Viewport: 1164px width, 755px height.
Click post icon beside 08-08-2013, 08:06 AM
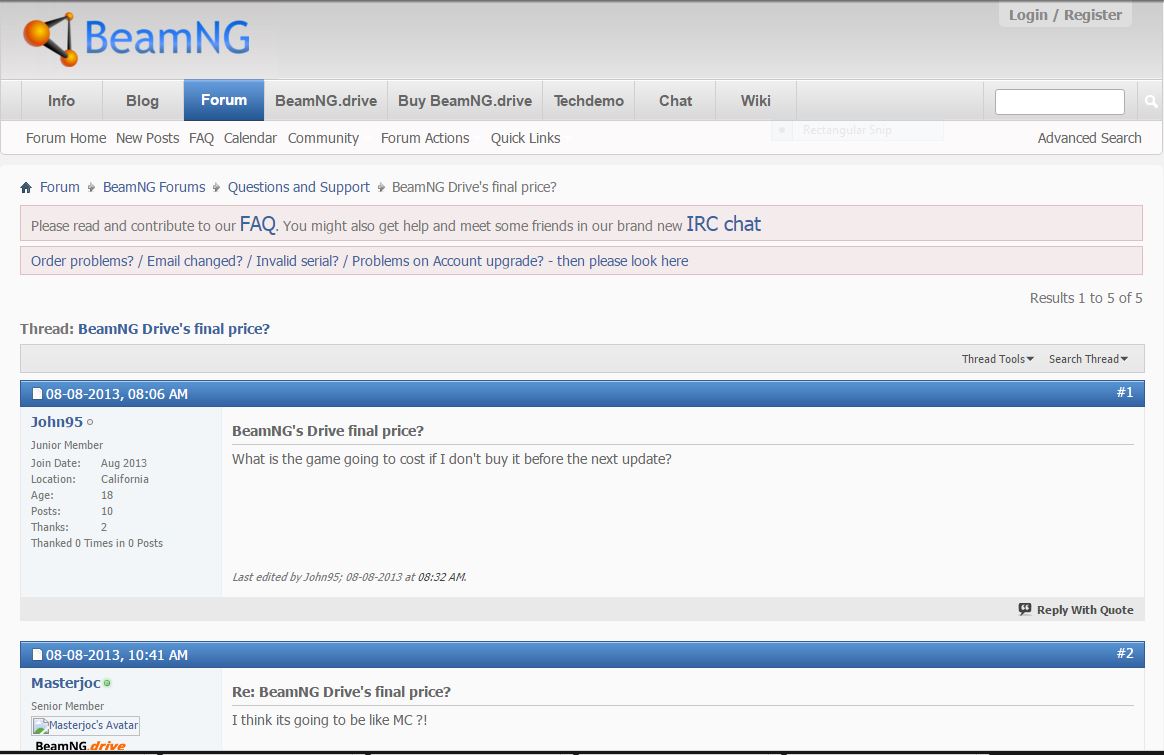(x=37, y=394)
